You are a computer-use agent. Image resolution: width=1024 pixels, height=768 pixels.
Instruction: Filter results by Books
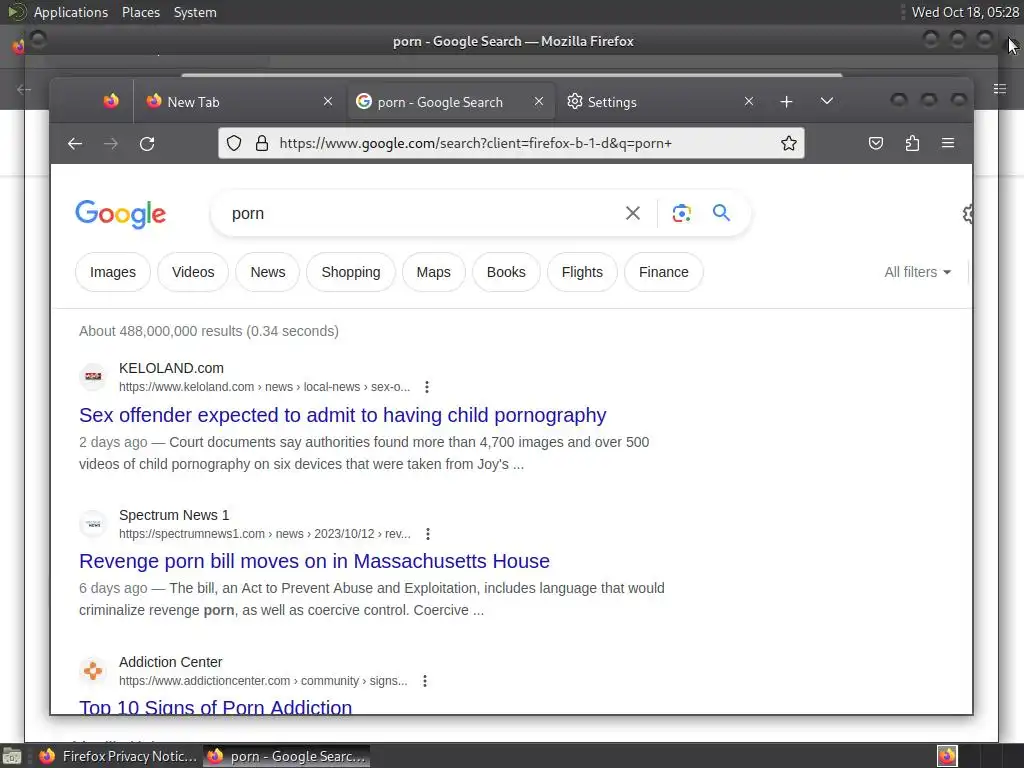click(x=506, y=272)
